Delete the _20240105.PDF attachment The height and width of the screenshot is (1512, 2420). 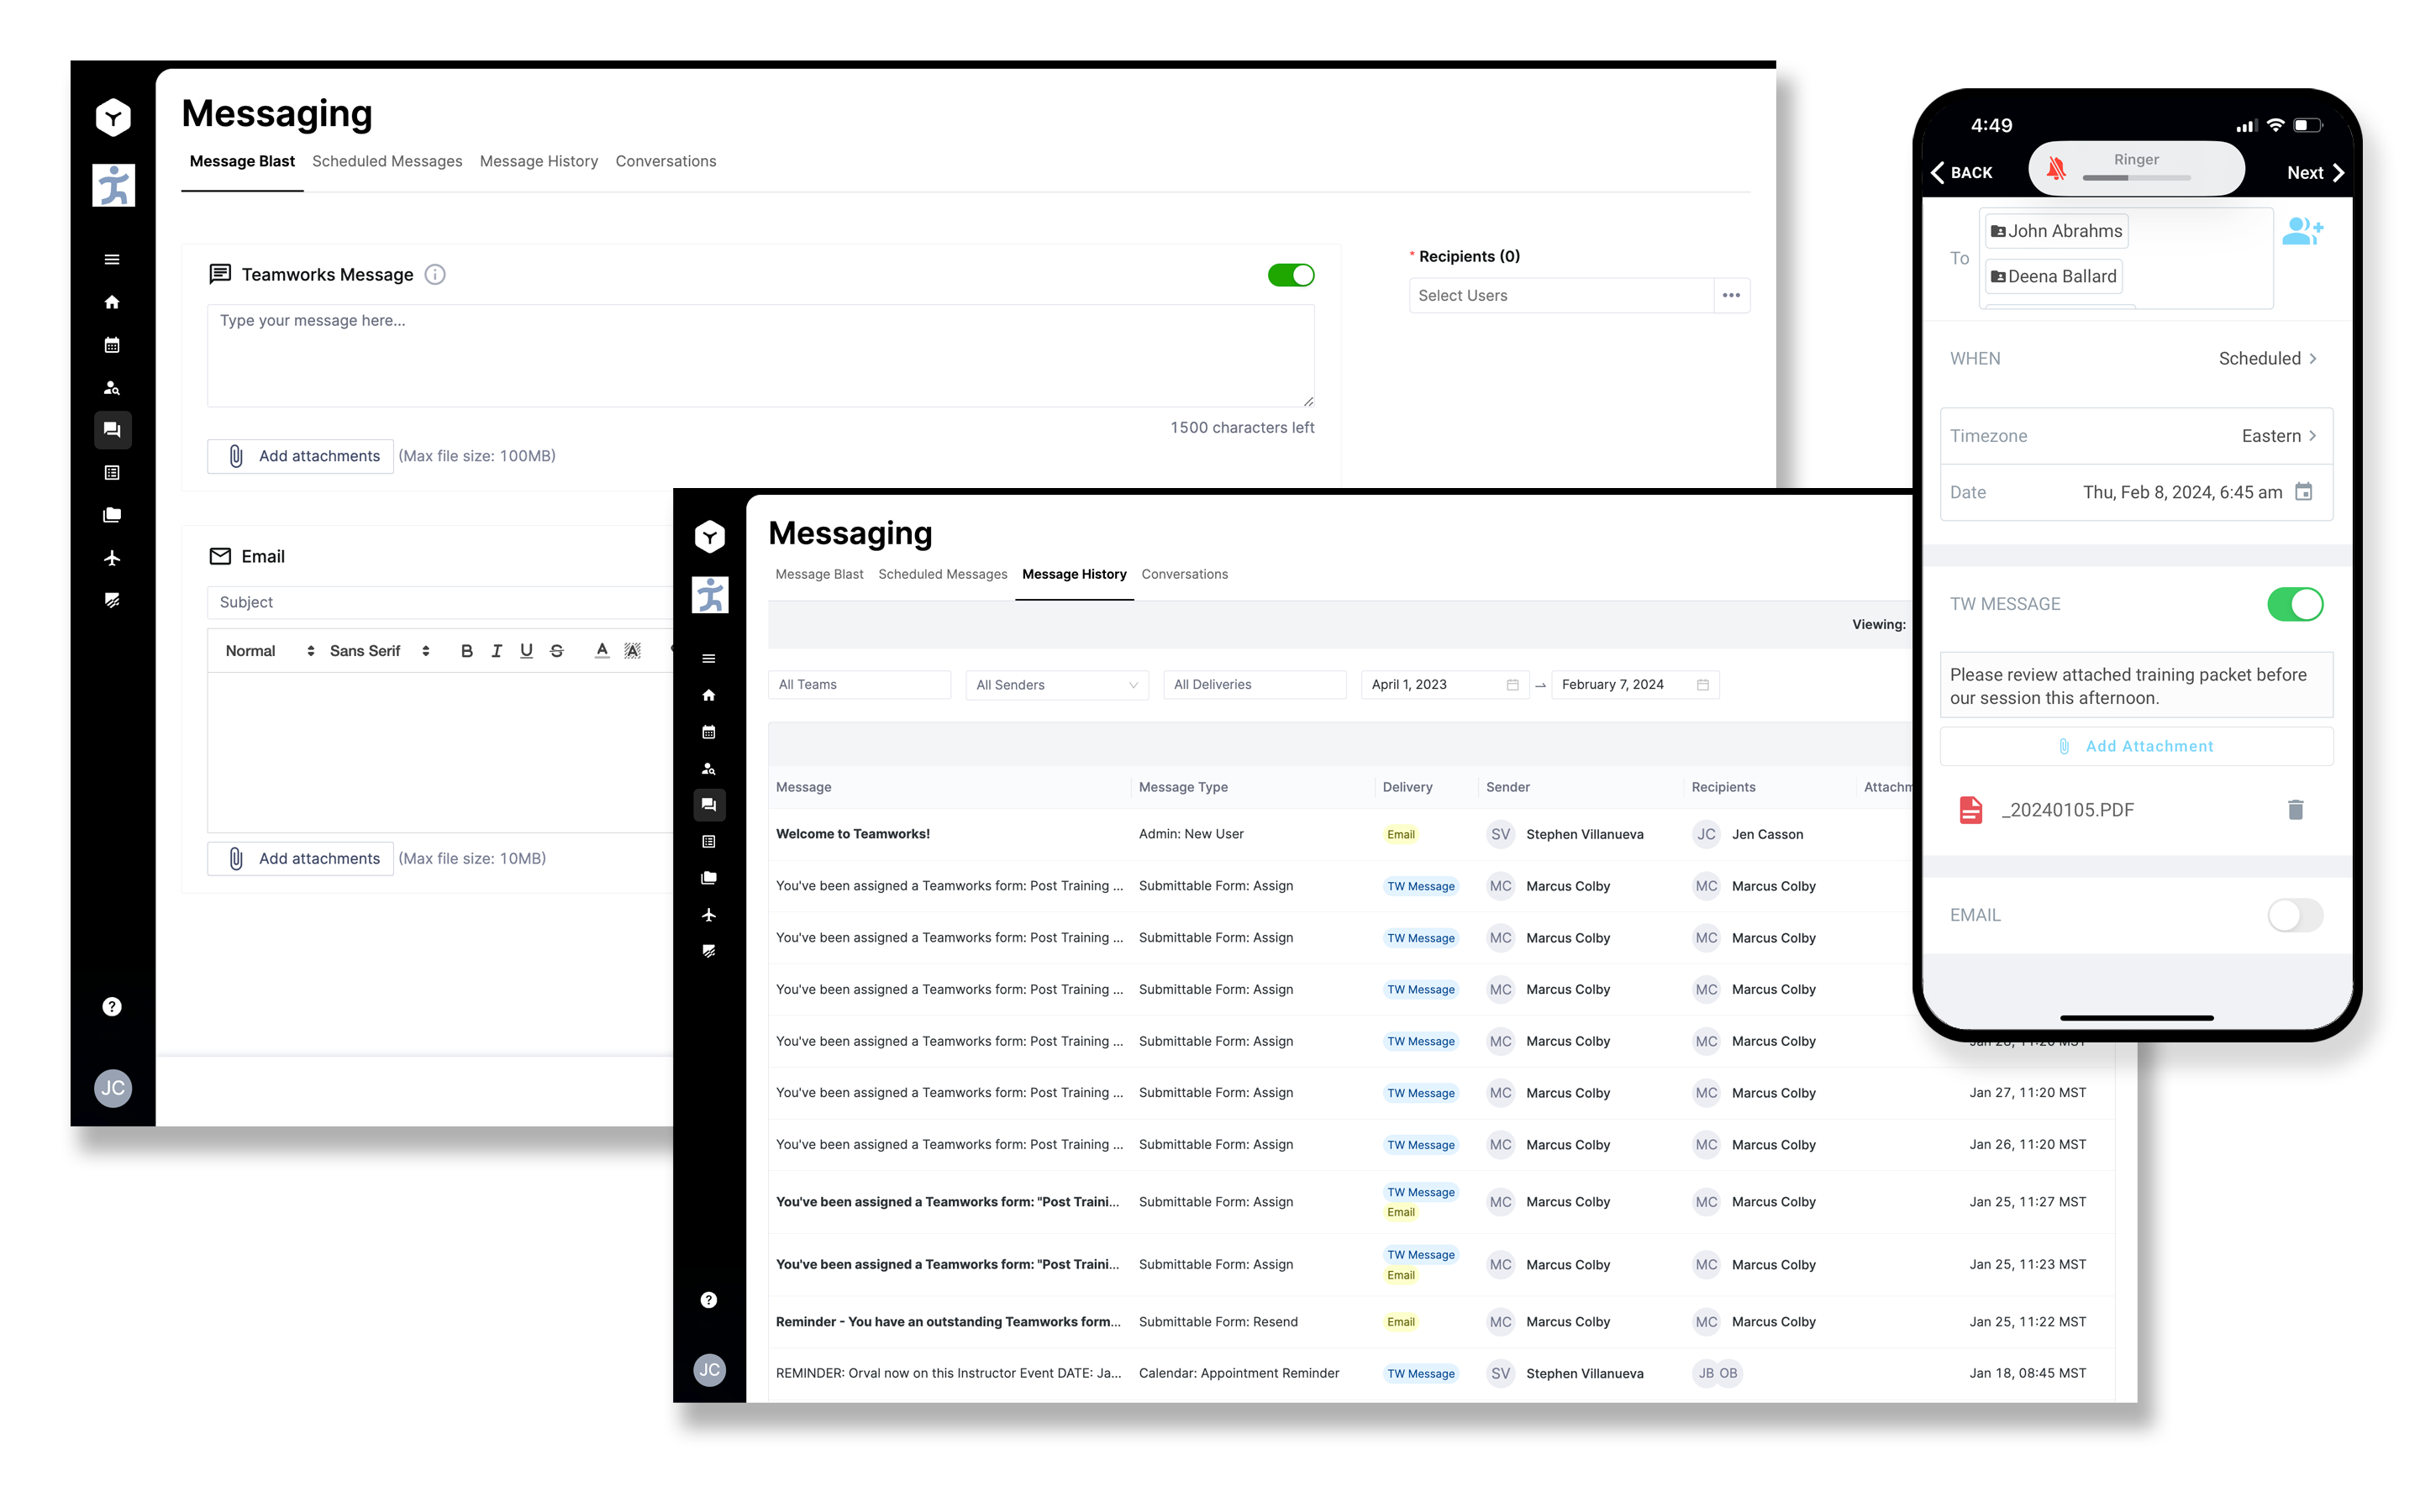(2295, 809)
